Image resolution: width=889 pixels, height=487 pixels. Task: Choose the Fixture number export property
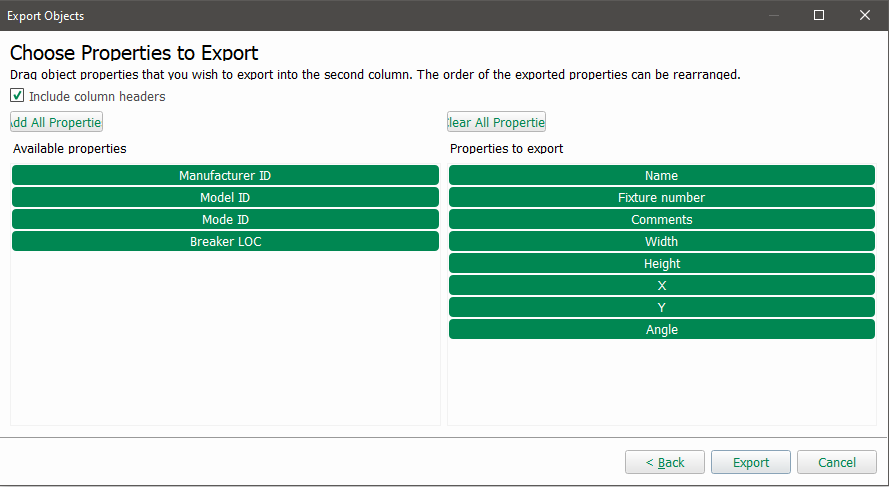tap(661, 197)
